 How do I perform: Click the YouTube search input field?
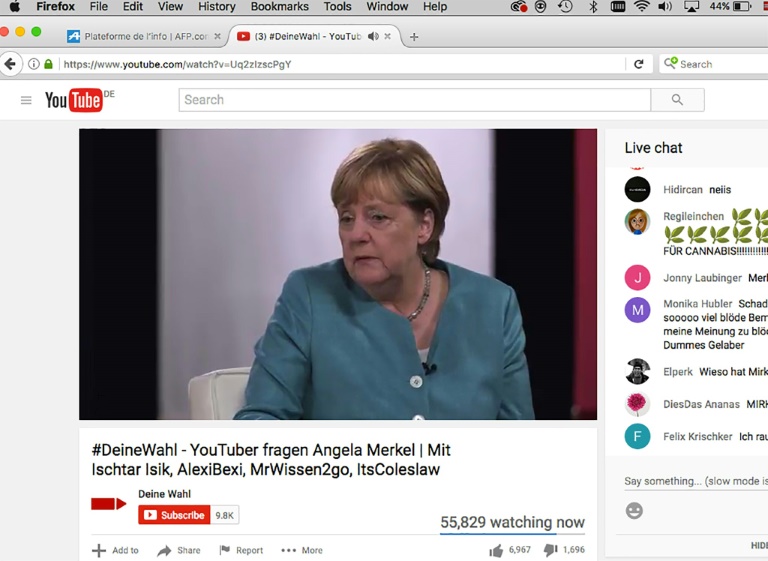click(x=414, y=100)
